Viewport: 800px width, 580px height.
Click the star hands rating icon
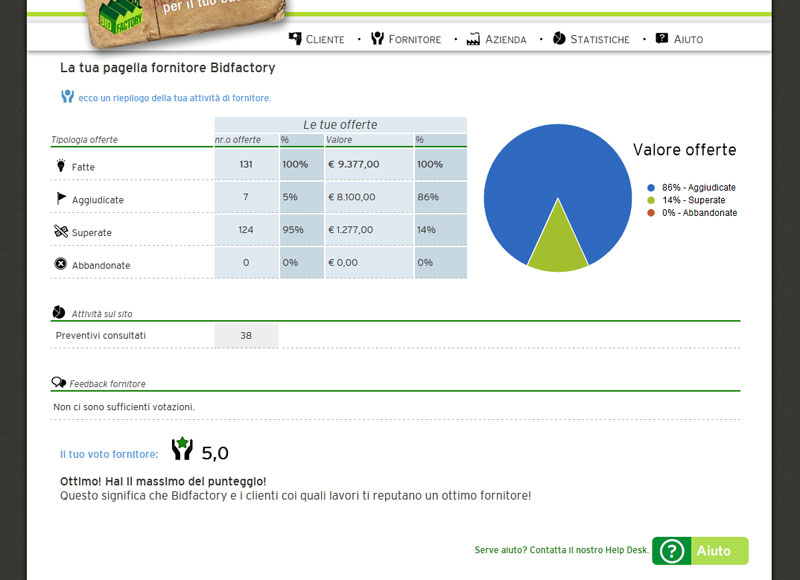click(x=182, y=448)
